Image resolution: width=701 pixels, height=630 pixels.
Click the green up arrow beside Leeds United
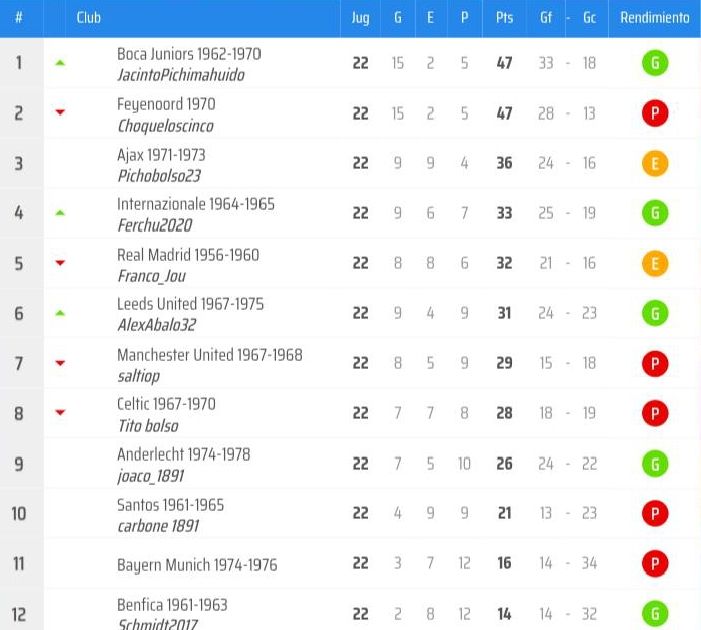point(60,313)
